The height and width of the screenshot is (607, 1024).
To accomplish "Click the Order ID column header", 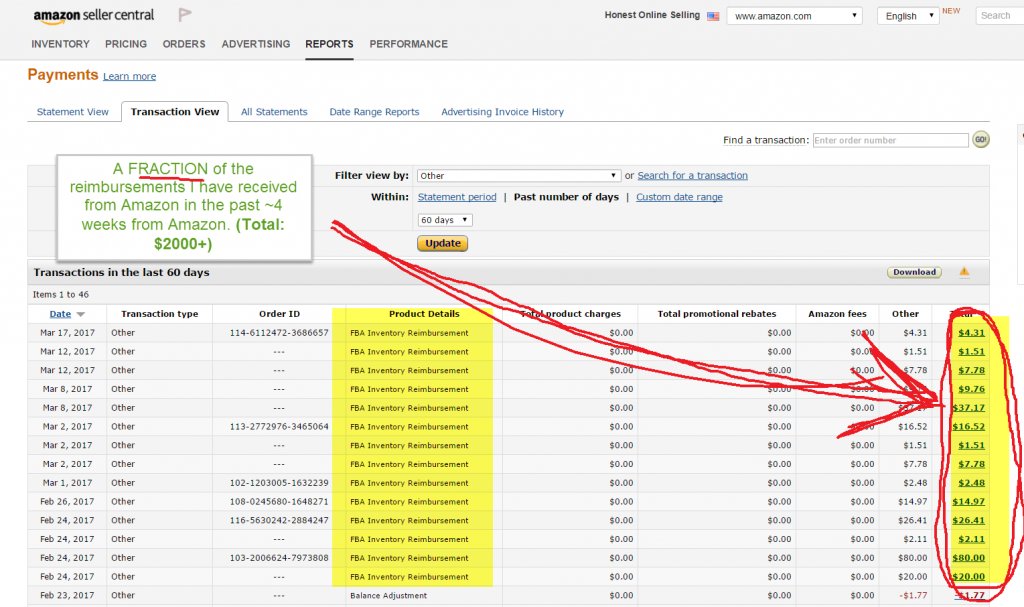I will click(279, 314).
